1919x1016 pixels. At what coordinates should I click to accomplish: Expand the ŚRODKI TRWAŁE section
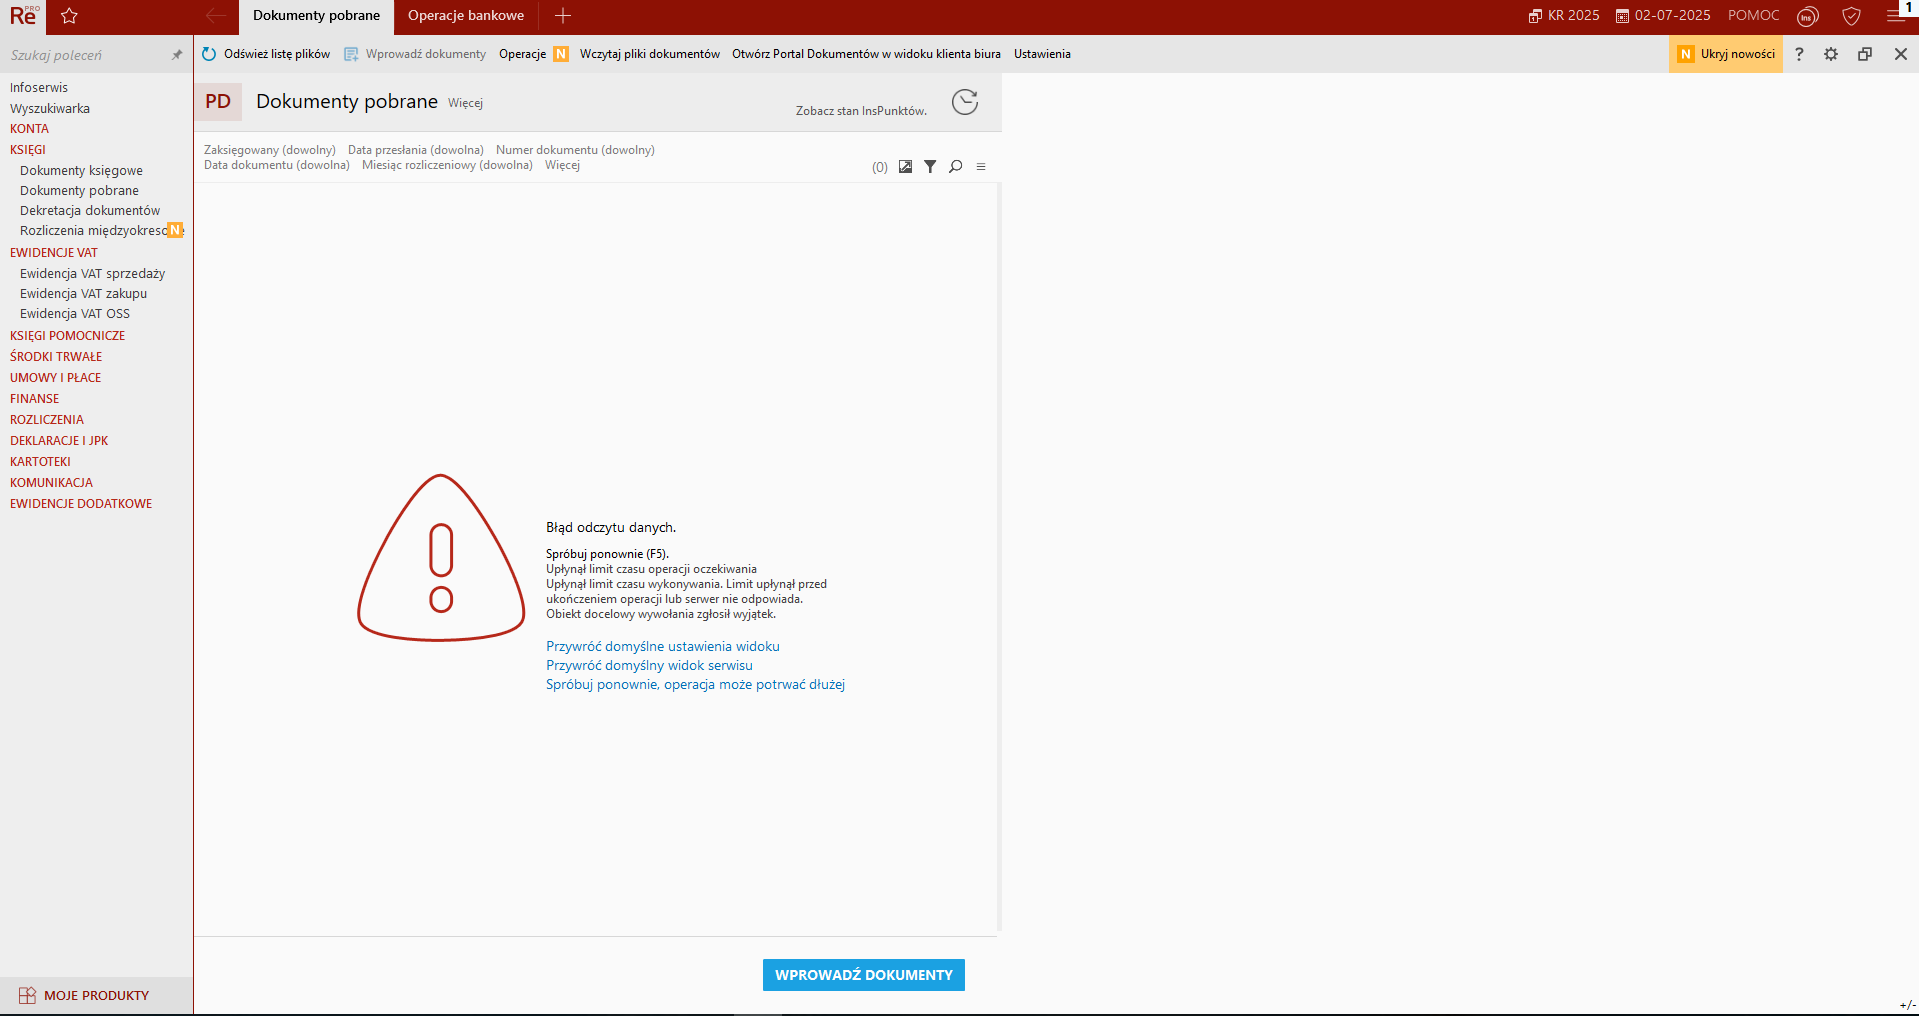[x=56, y=357]
